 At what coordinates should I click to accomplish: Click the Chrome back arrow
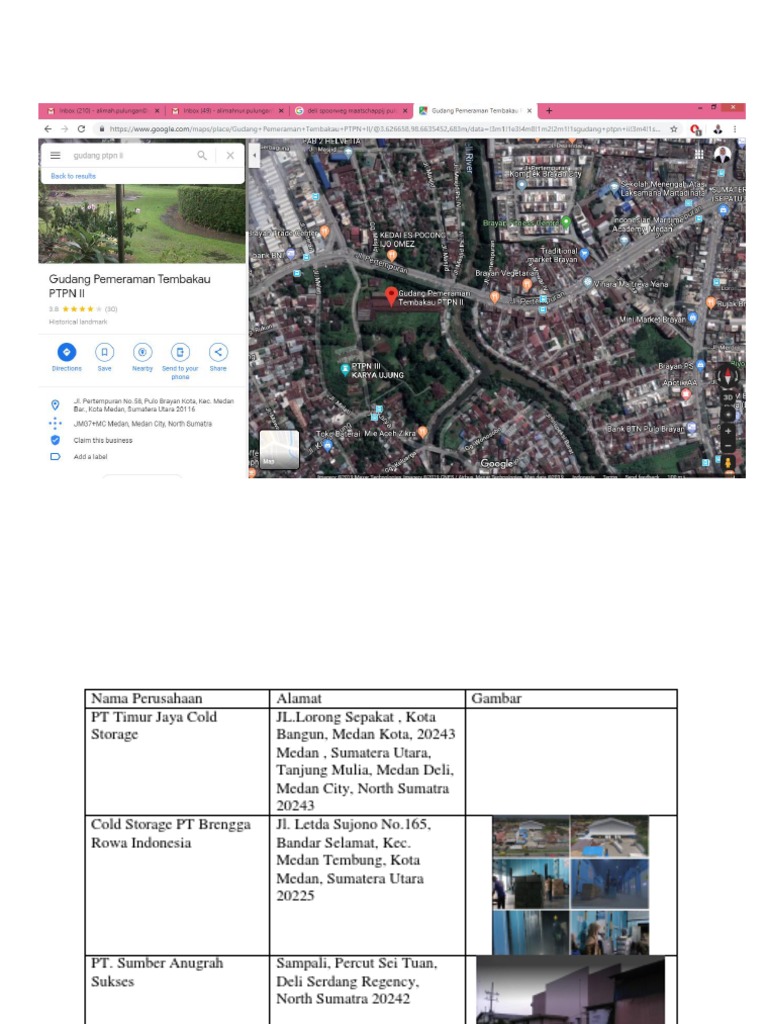coord(48,129)
